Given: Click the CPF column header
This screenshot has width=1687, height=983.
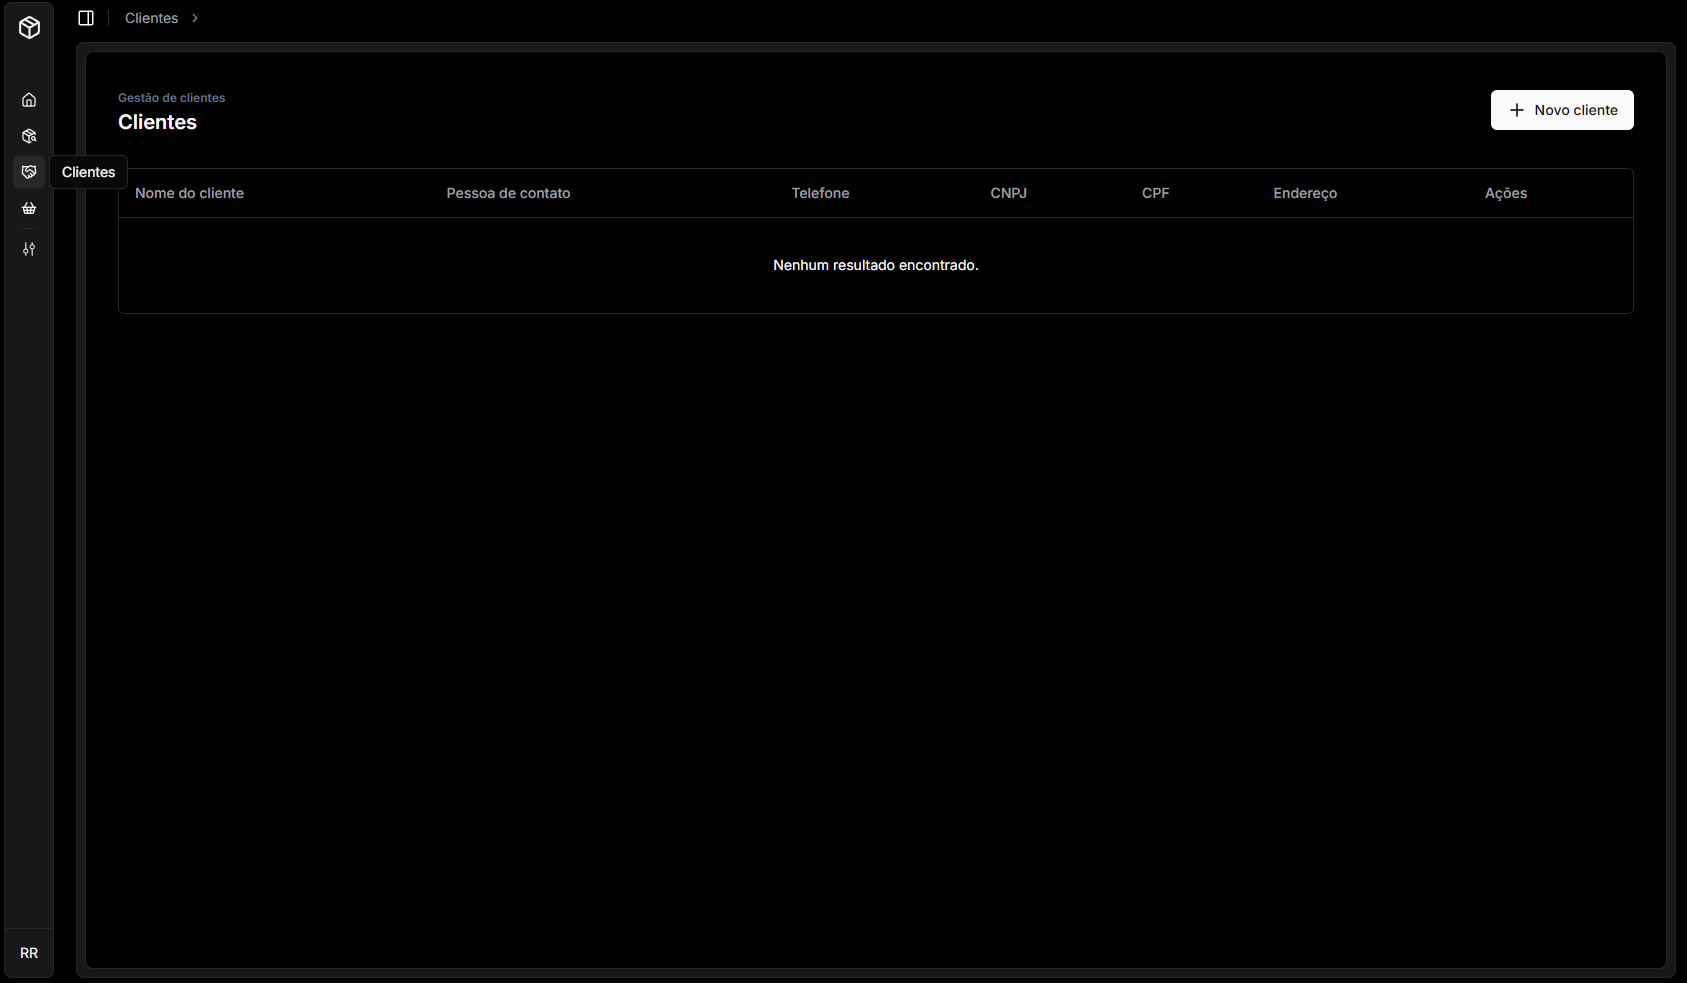Looking at the screenshot, I should 1155,193.
